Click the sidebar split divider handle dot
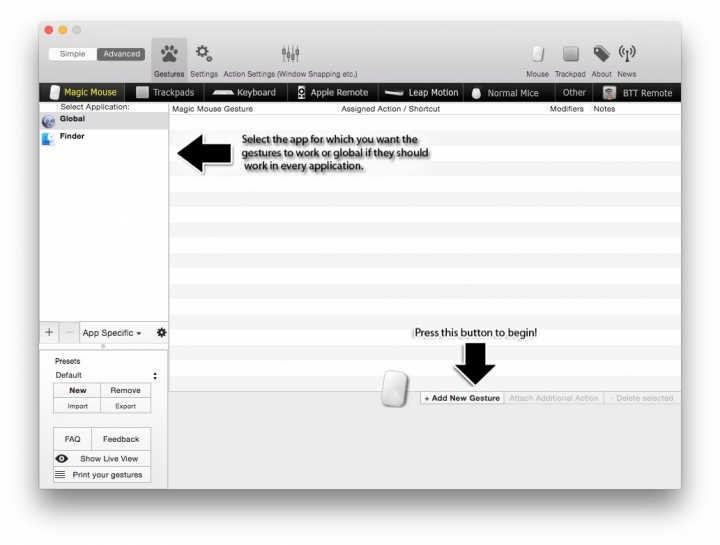 pos(103,346)
